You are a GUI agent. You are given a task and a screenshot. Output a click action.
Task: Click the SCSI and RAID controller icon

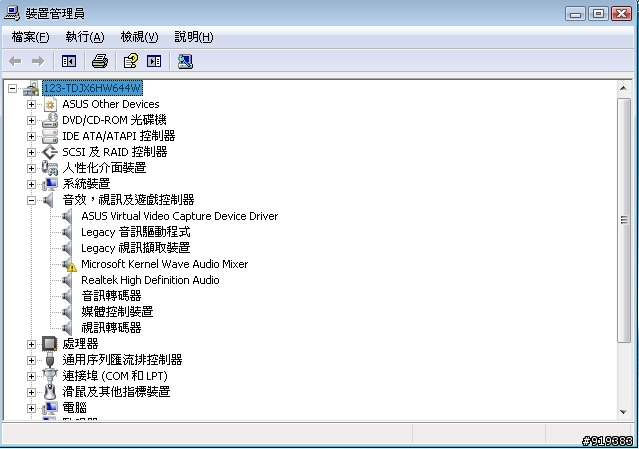[50, 152]
